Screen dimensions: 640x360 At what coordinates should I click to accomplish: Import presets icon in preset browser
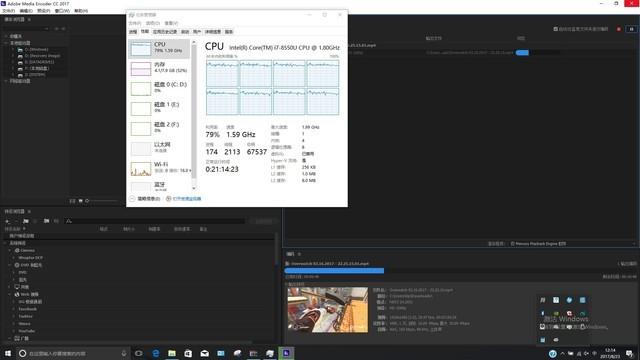tap(47, 221)
